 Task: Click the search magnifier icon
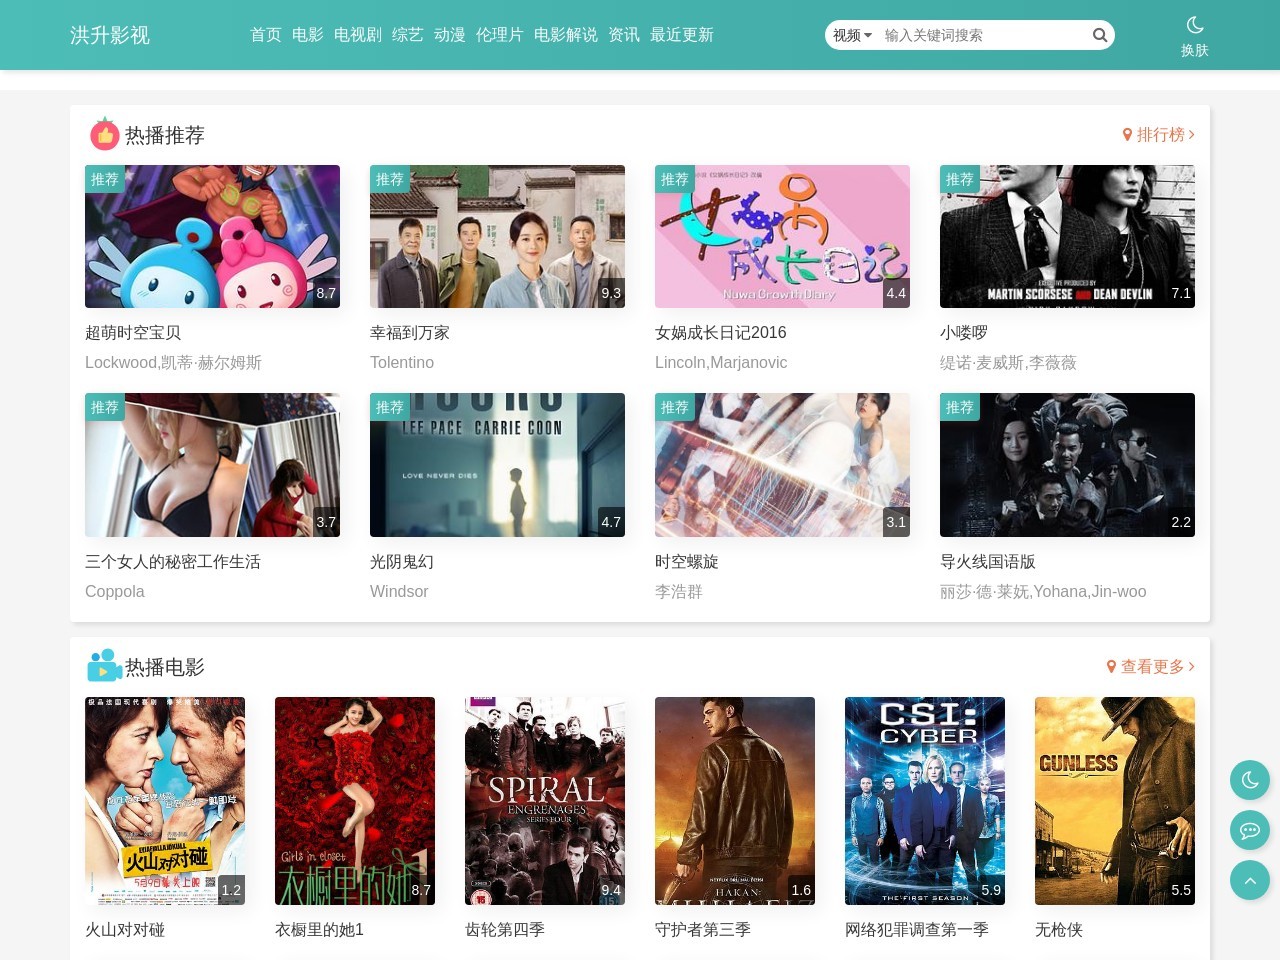[x=1099, y=35]
